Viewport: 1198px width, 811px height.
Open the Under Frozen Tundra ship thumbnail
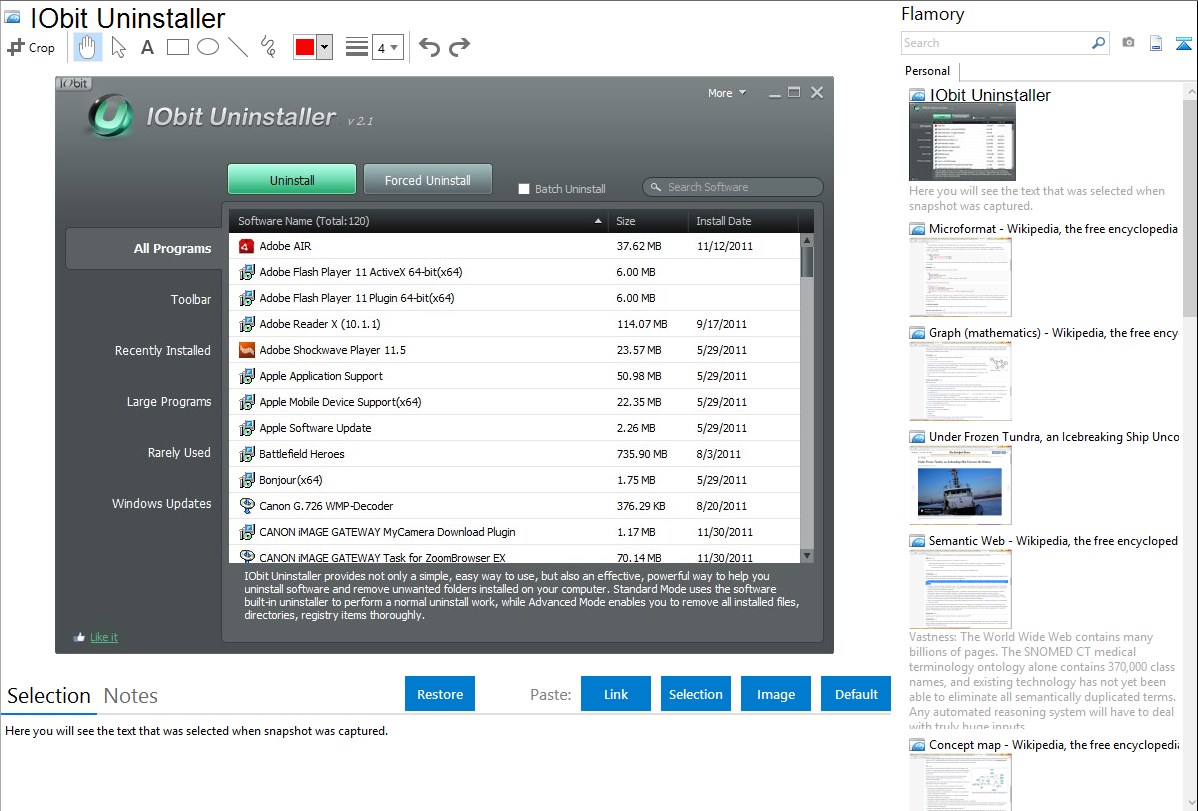[x=960, y=485]
